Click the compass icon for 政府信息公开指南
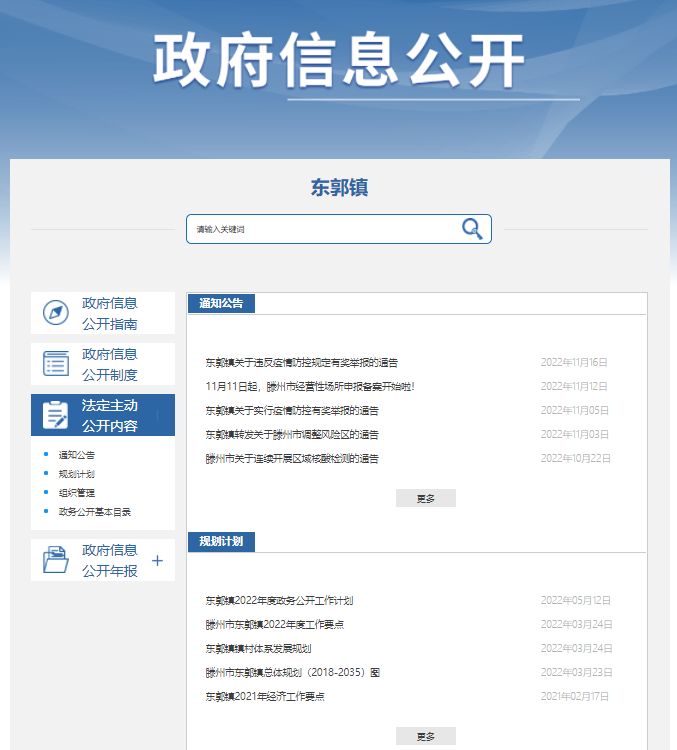 click(56, 313)
